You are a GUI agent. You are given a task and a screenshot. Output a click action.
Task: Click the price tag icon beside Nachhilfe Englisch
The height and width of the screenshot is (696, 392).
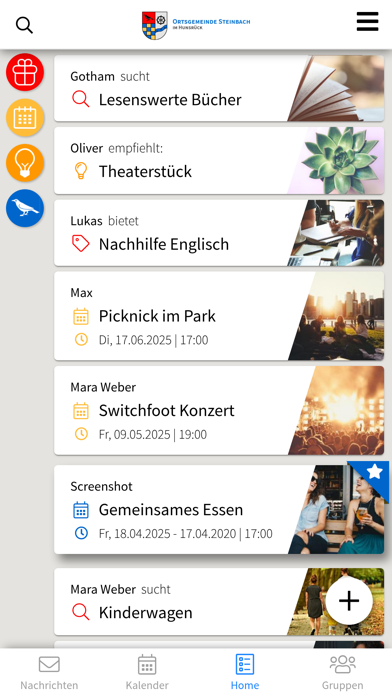tap(81, 244)
